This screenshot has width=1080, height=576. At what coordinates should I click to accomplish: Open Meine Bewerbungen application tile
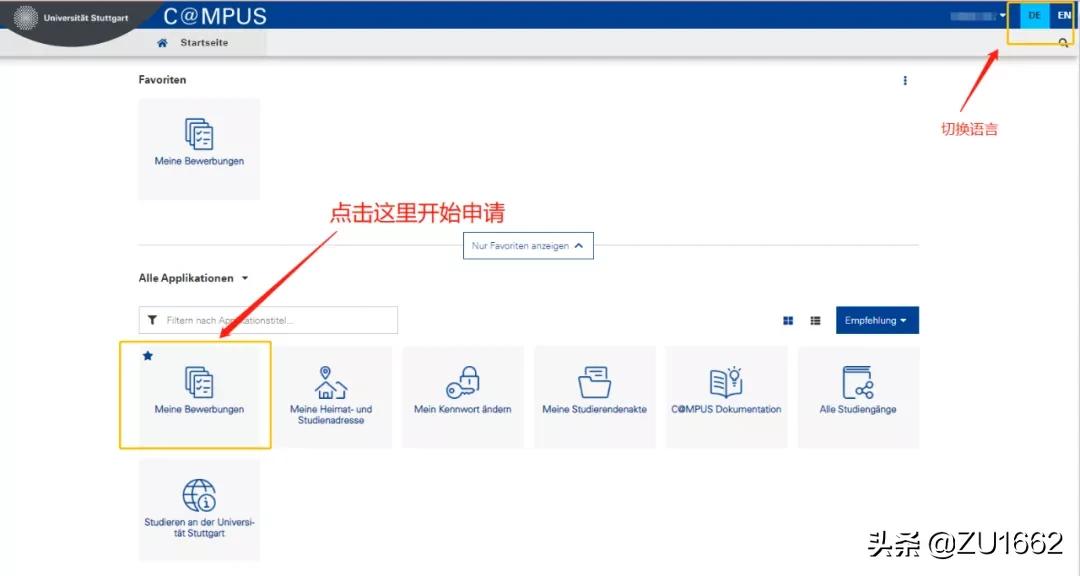(199, 396)
